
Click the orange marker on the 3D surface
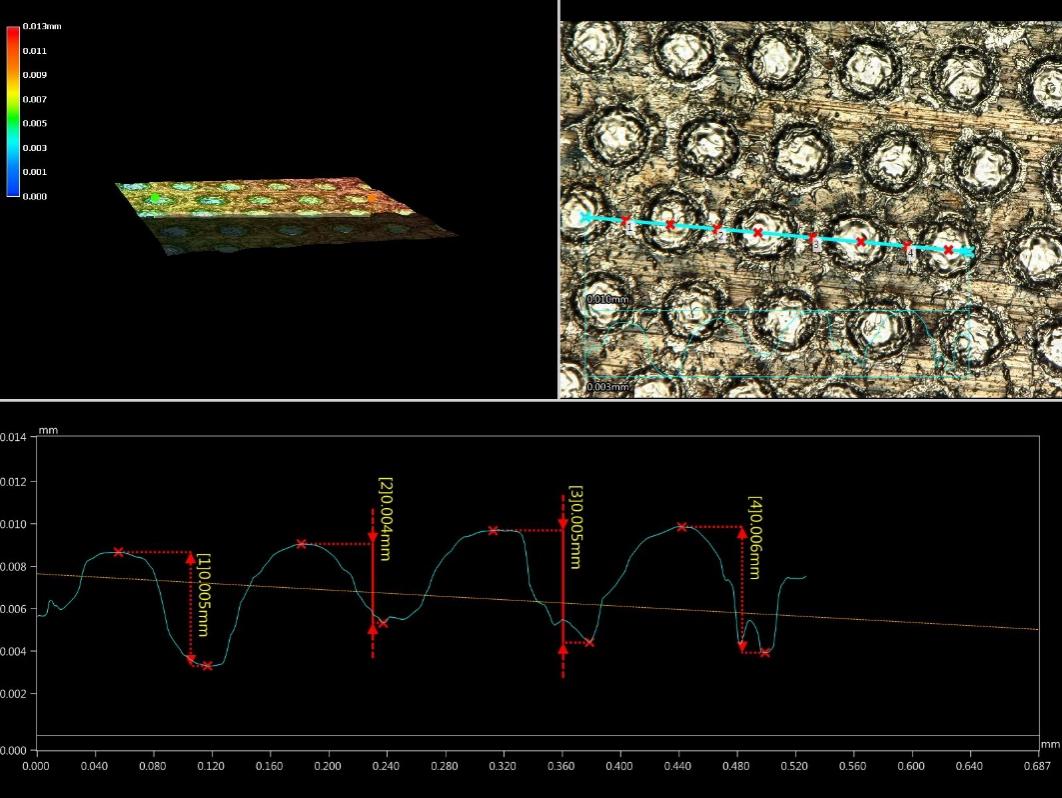tap(372, 198)
